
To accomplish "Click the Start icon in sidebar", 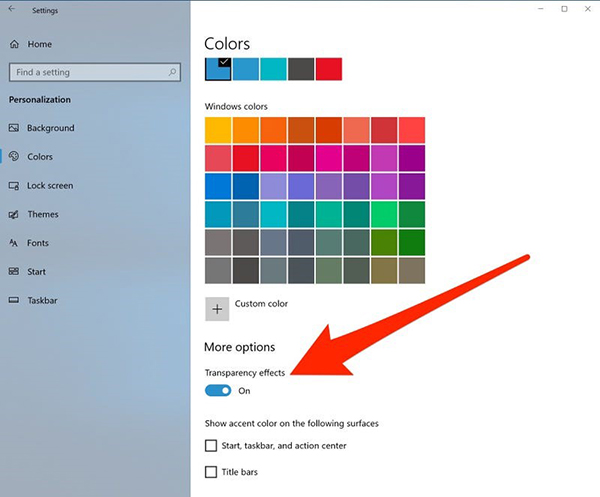I will point(14,272).
